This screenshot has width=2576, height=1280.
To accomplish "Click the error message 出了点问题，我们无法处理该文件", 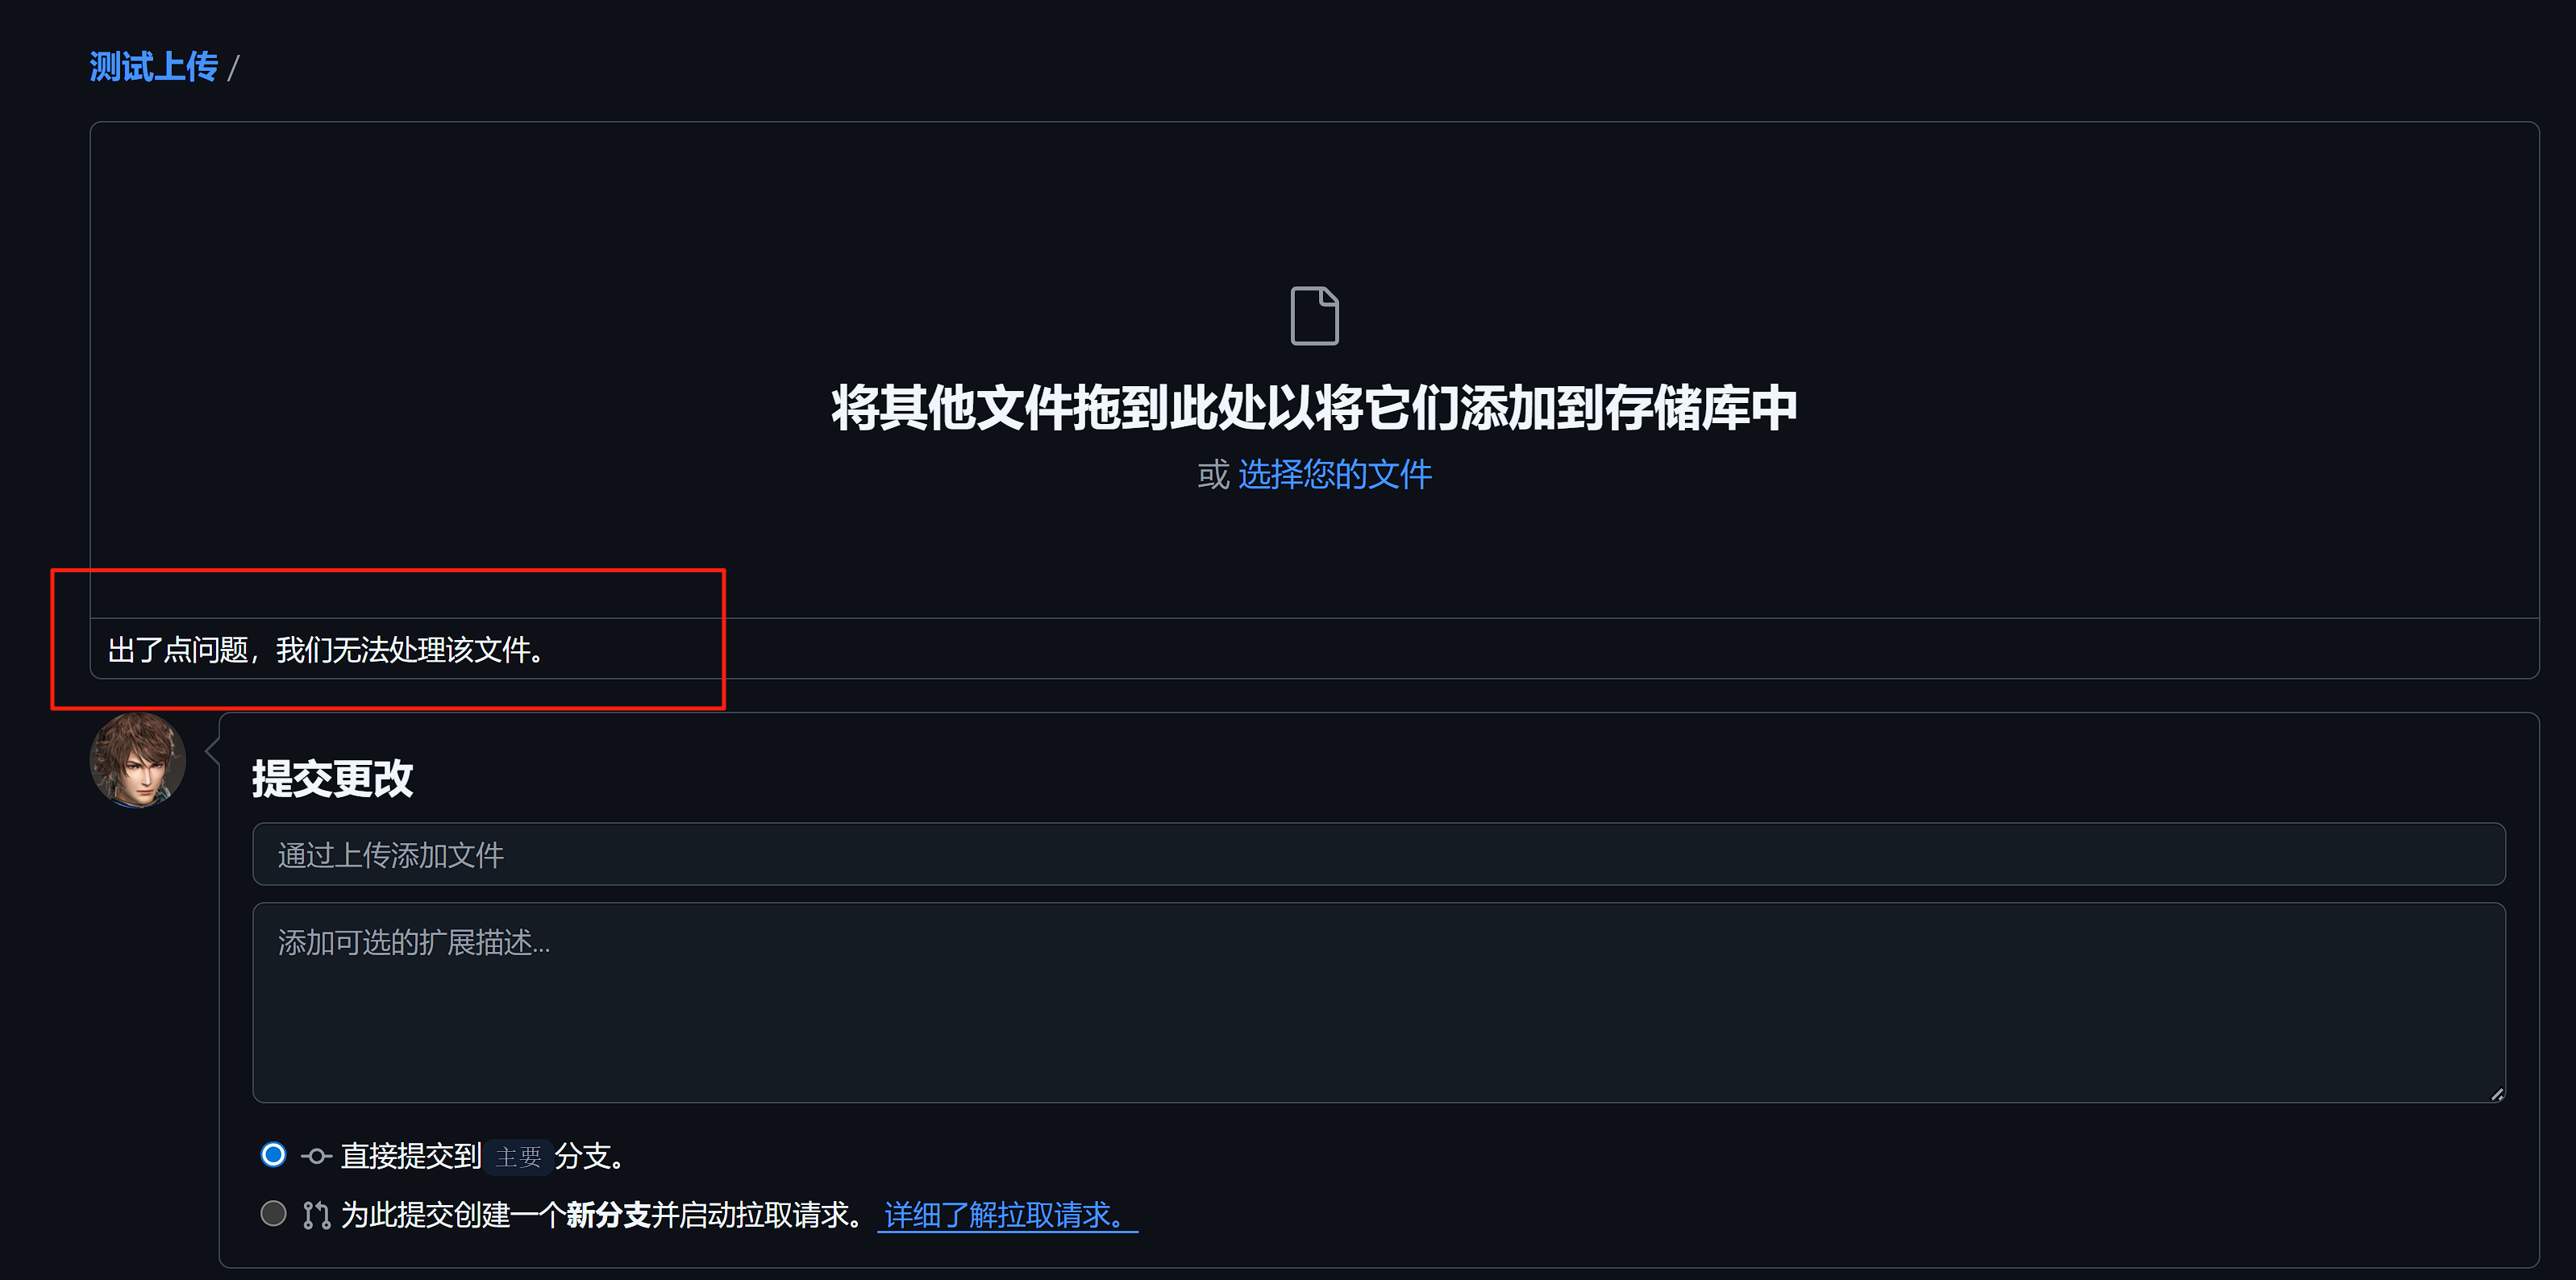I will tap(326, 650).
